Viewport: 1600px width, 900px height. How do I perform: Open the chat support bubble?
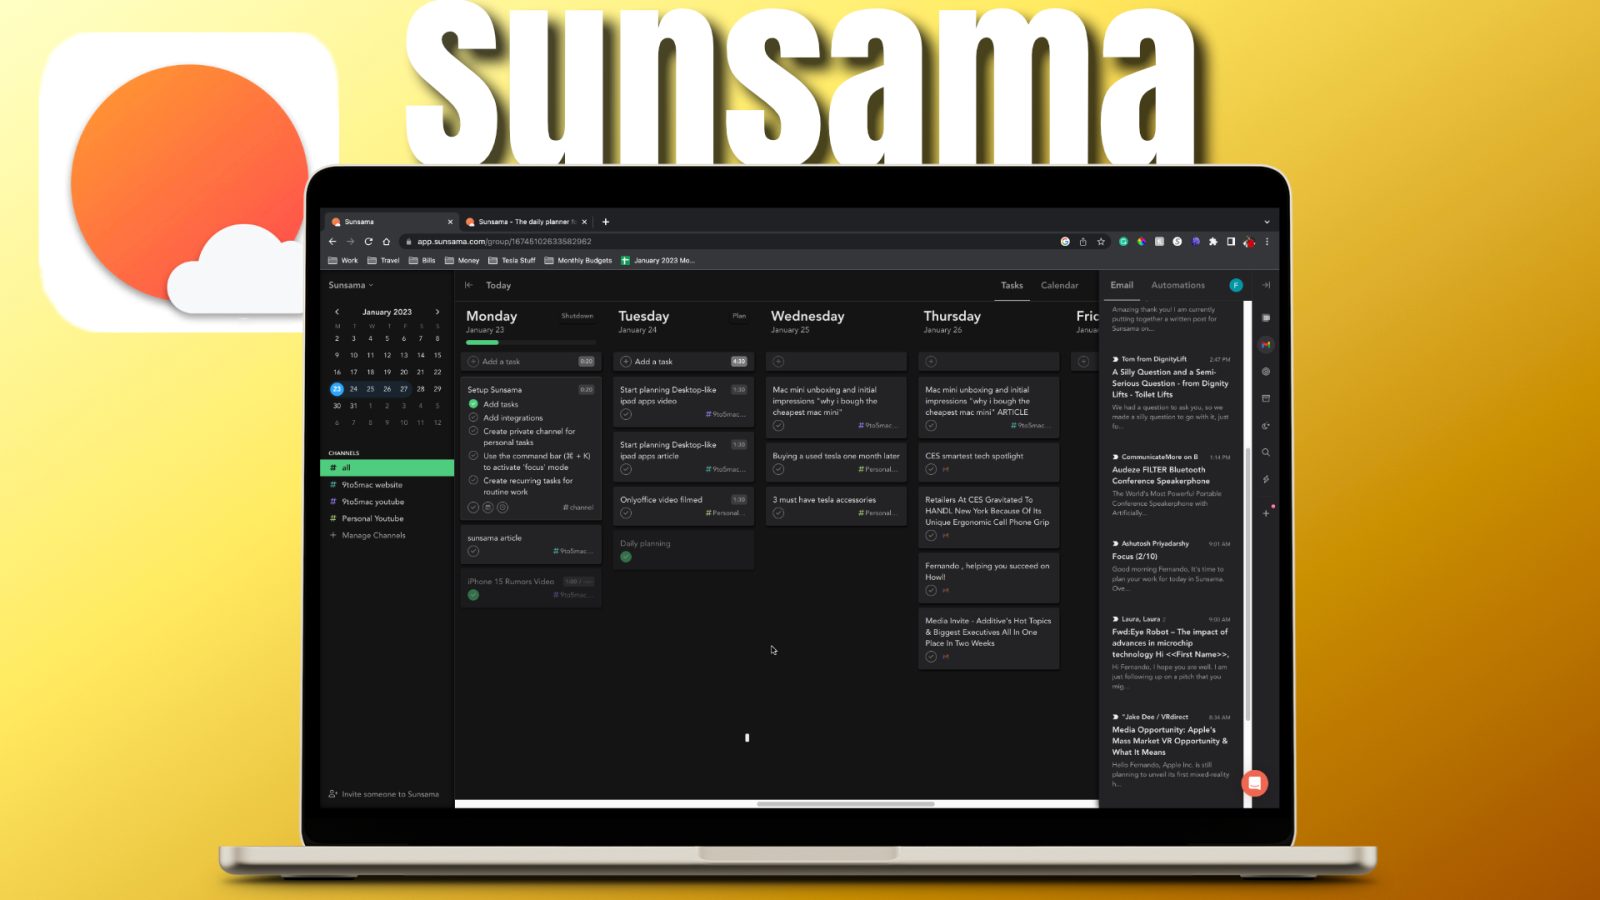click(1254, 783)
